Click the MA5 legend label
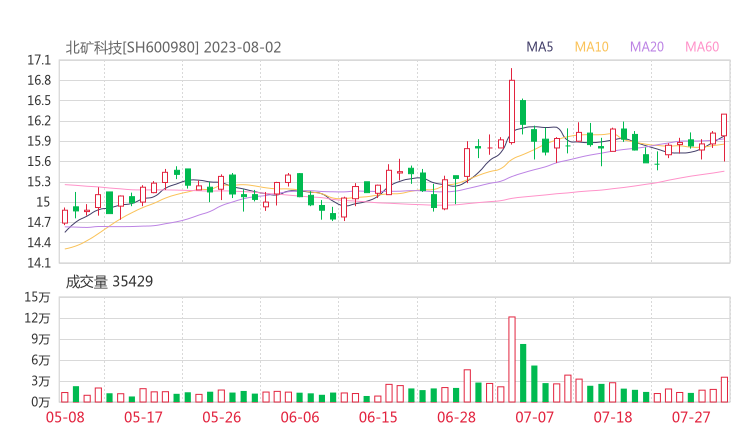740x440 pixels. [539, 47]
